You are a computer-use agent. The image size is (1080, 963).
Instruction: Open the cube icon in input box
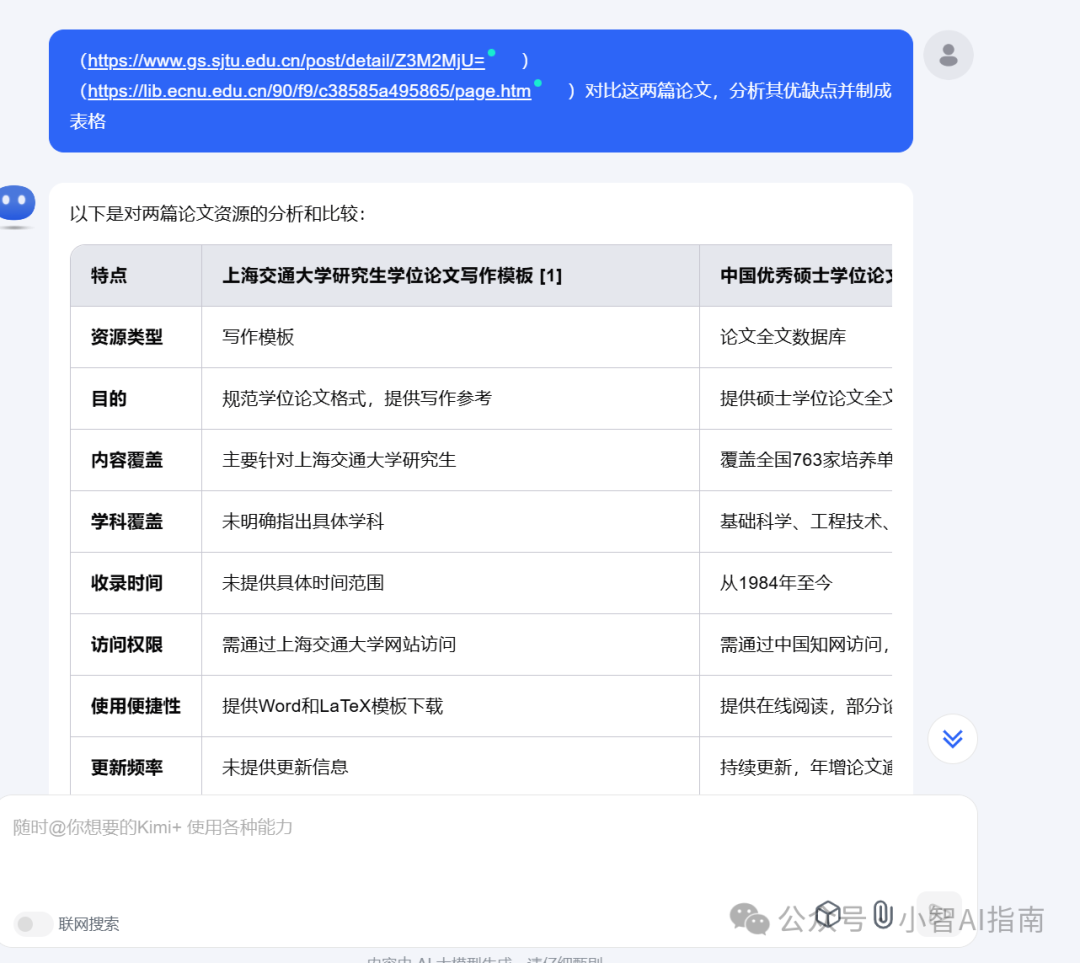tap(828, 914)
